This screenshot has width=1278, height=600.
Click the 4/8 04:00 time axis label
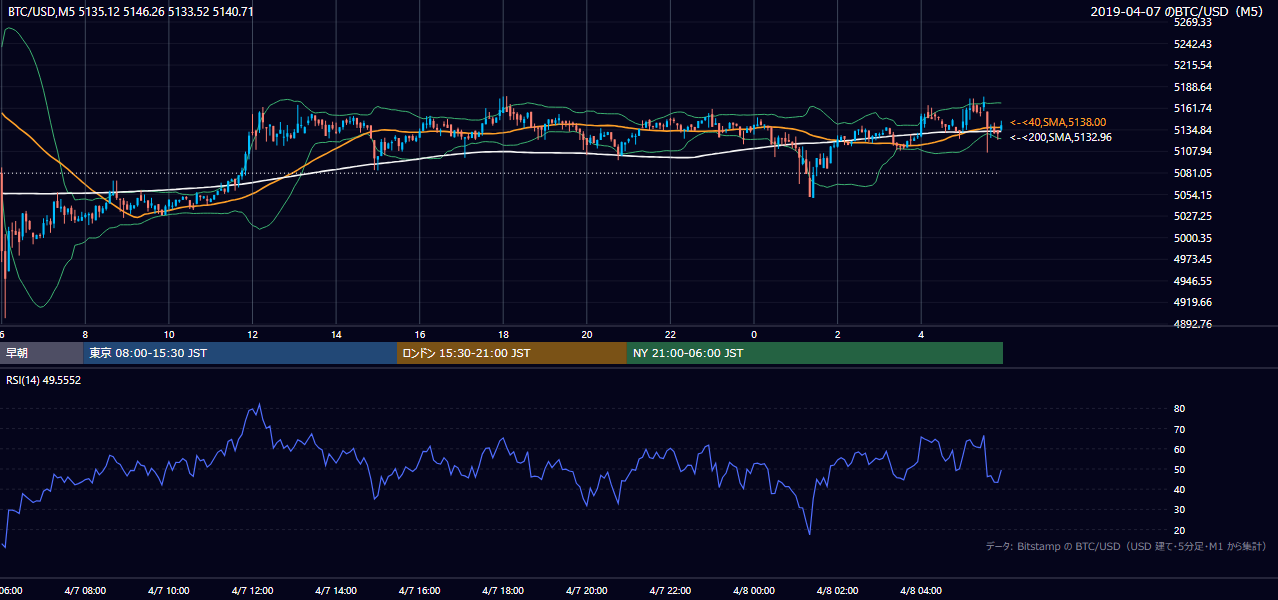[x=920, y=591]
